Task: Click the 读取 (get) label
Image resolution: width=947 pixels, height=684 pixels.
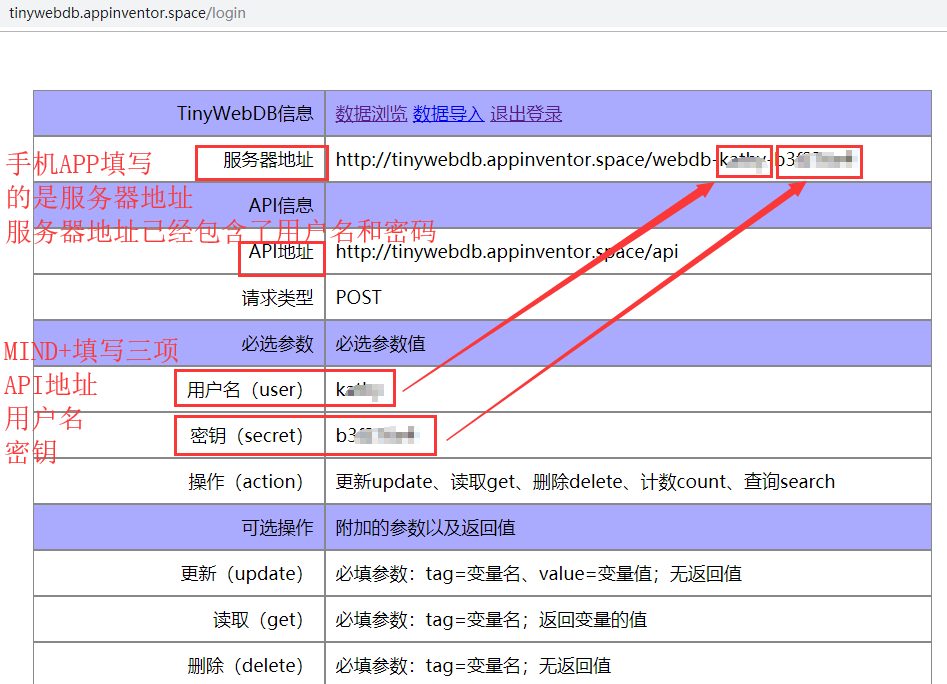Action: click(x=258, y=619)
